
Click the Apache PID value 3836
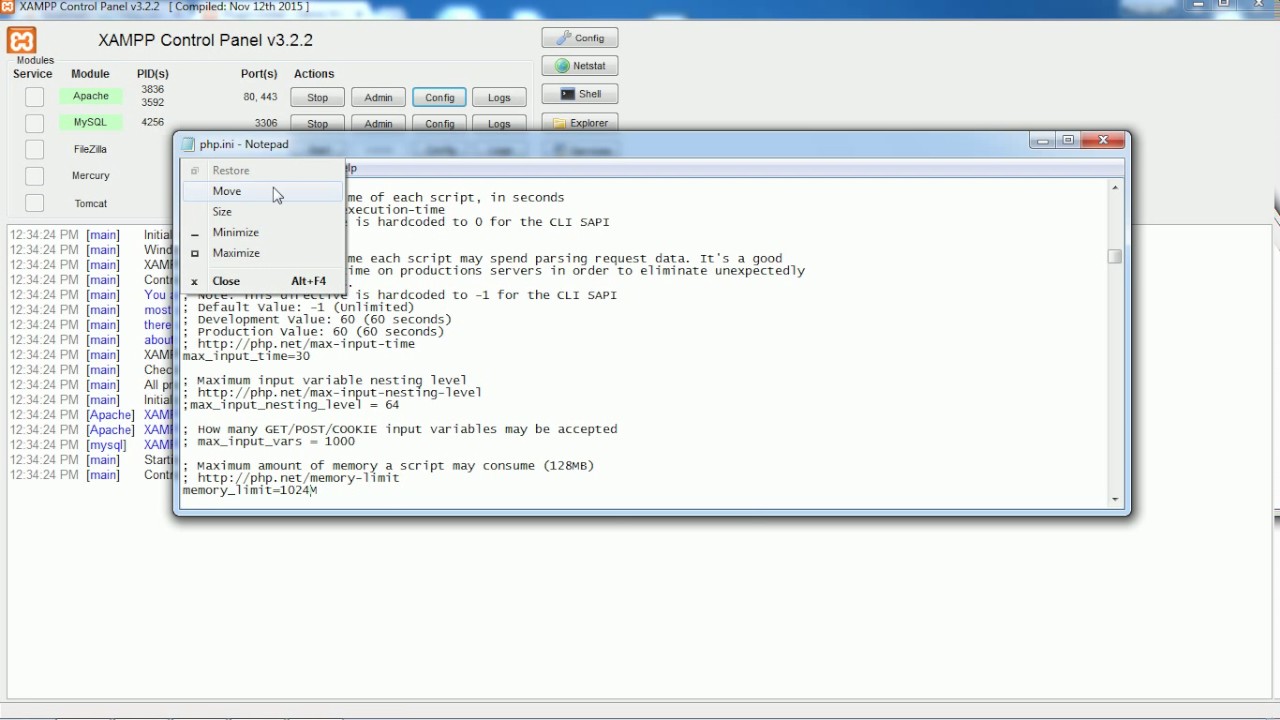coord(153,90)
